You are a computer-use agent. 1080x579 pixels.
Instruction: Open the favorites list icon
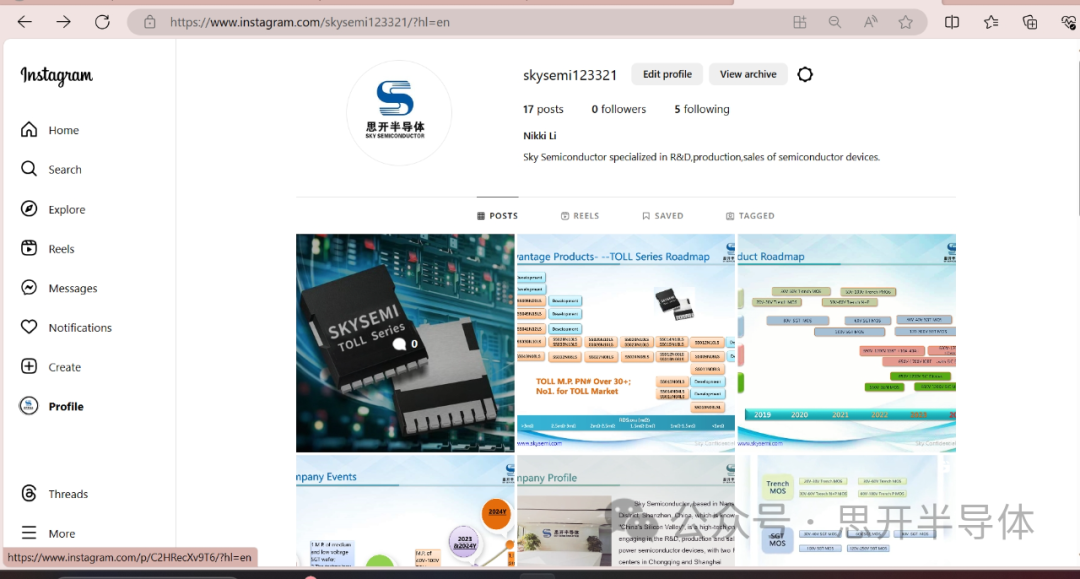(x=991, y=22)
